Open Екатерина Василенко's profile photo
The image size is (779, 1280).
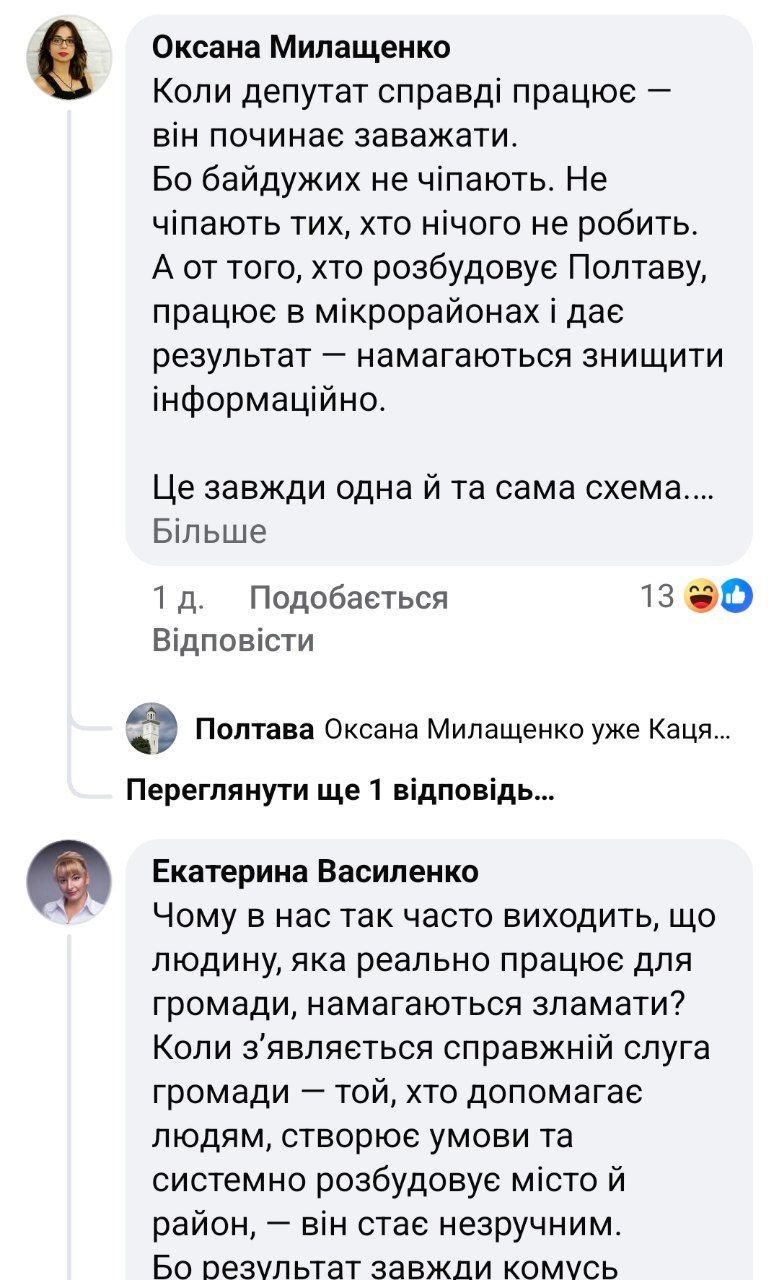[68, 881]
